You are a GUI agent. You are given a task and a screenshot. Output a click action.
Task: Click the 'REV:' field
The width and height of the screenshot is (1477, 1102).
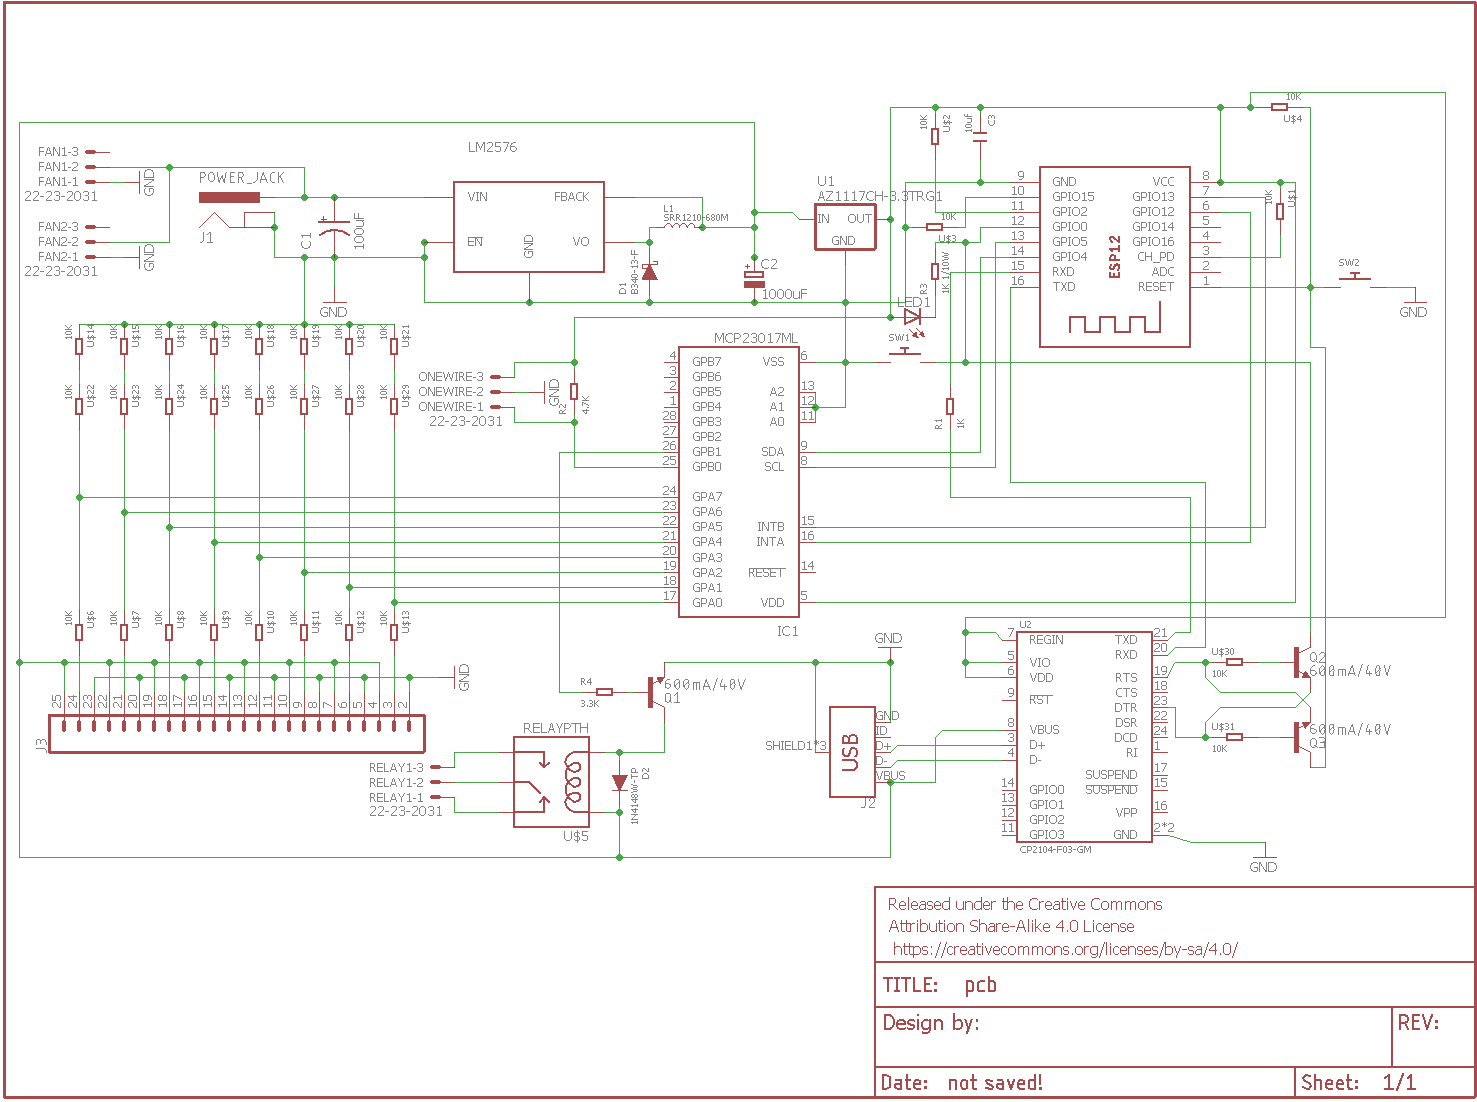[1433, 1037]
